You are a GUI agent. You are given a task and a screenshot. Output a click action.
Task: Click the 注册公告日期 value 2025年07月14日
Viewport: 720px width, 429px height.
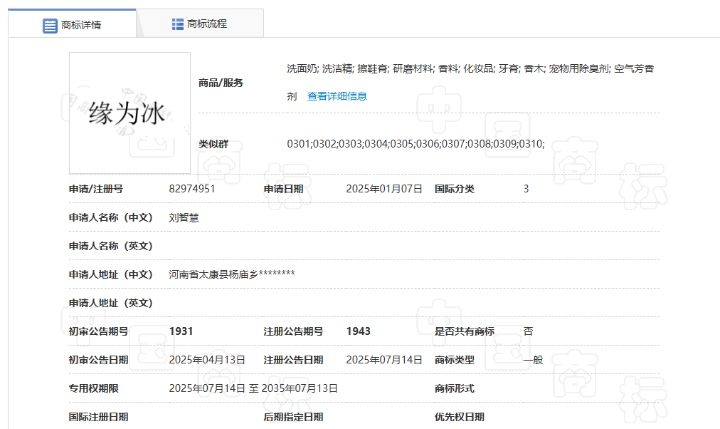tap(385, 359)
